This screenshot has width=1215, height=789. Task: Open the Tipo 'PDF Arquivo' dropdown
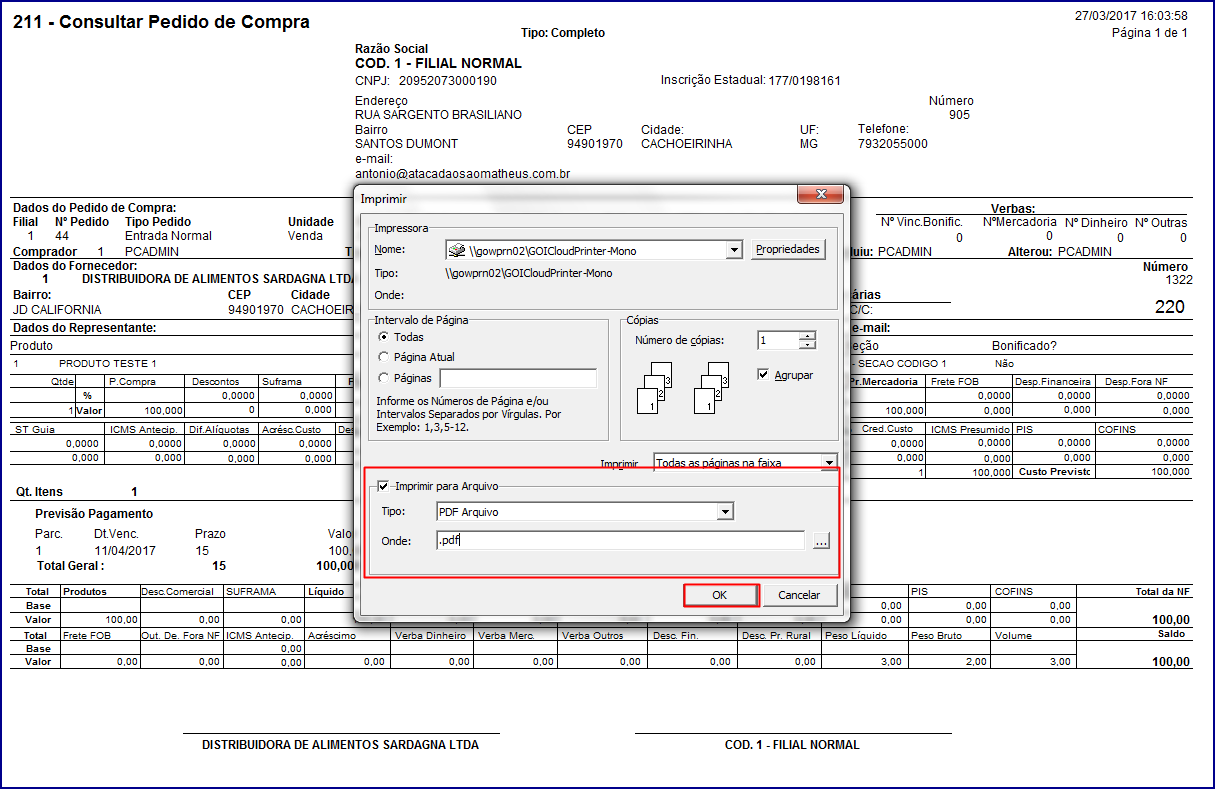click(726, 512)
